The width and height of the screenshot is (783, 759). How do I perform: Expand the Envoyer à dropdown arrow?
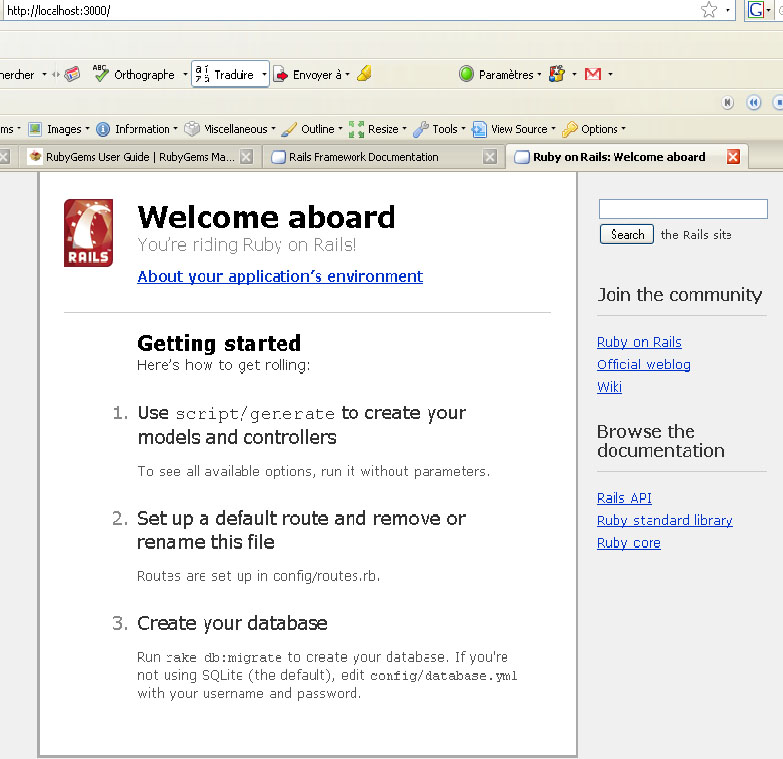click(x=347, y=74)
